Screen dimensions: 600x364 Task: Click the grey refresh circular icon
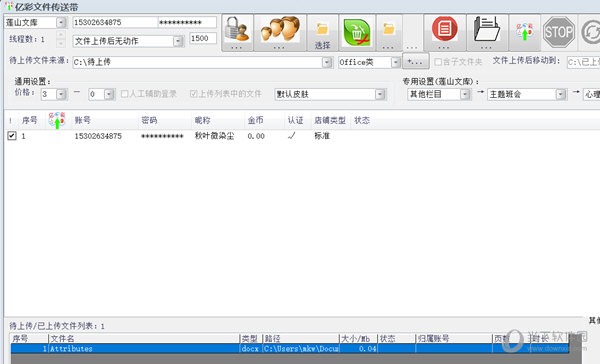(590, 33)
